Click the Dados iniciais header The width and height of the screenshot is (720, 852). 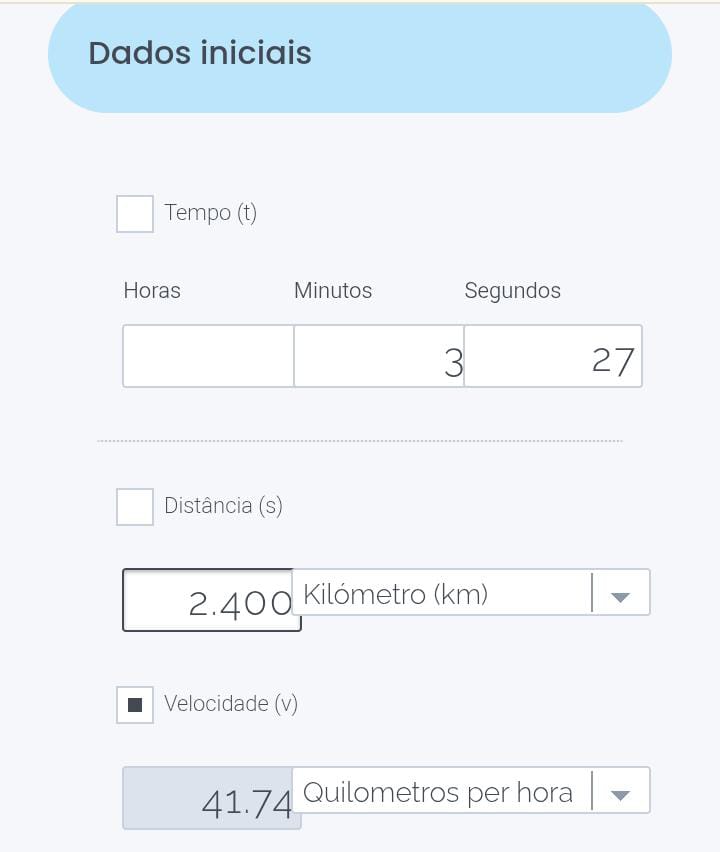coord(200,53)
